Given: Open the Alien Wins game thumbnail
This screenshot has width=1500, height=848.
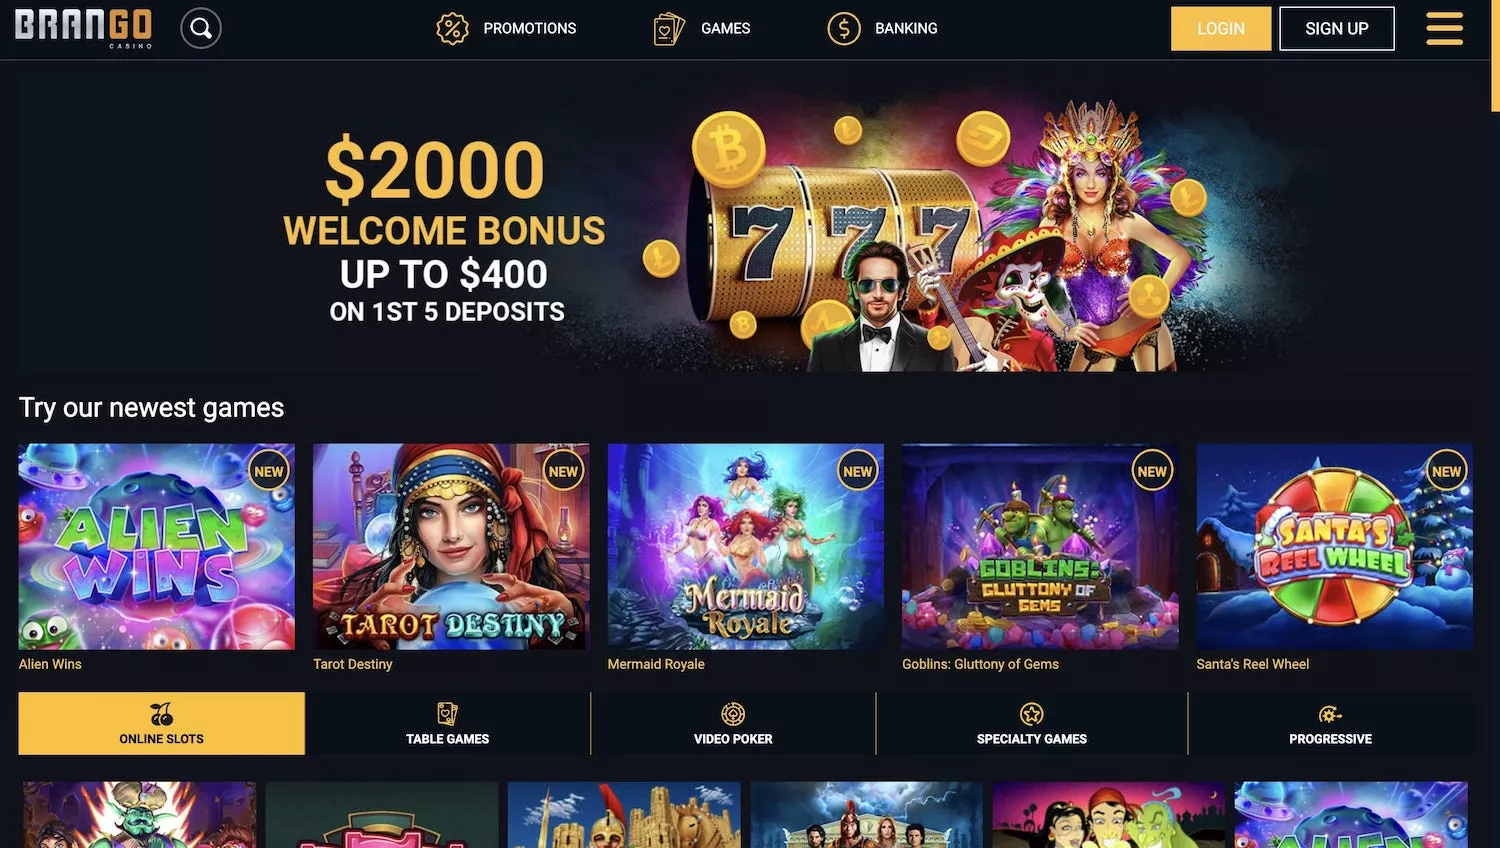Looking at the screenshot, I should [157, 547].
